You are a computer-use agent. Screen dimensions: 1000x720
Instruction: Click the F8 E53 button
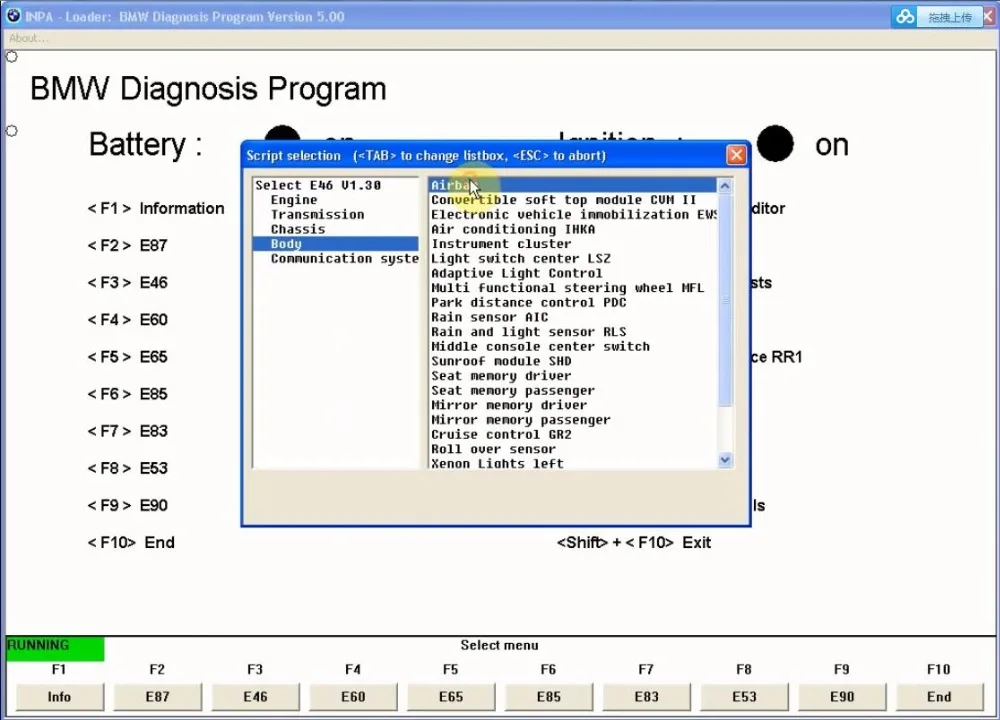pos(744,697)
